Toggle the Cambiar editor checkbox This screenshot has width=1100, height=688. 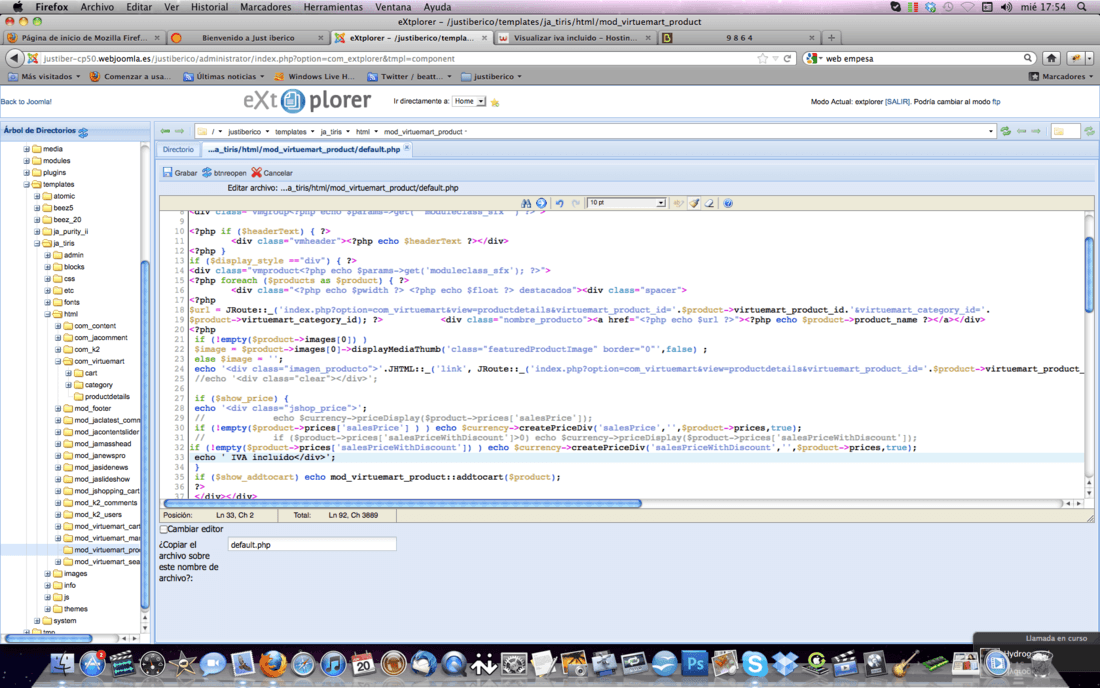click(x=163, y=530)
